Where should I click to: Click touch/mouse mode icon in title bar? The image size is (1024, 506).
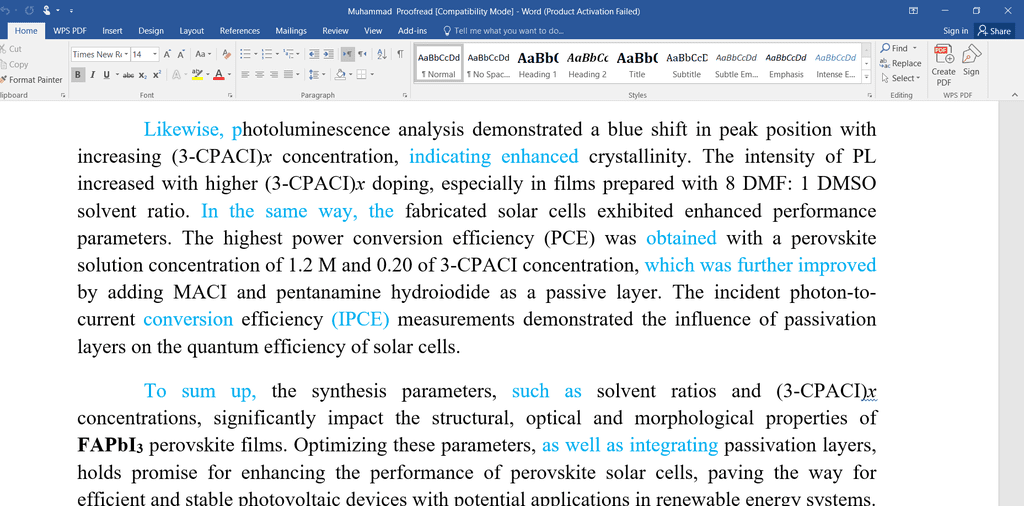[x=47, y=11]
